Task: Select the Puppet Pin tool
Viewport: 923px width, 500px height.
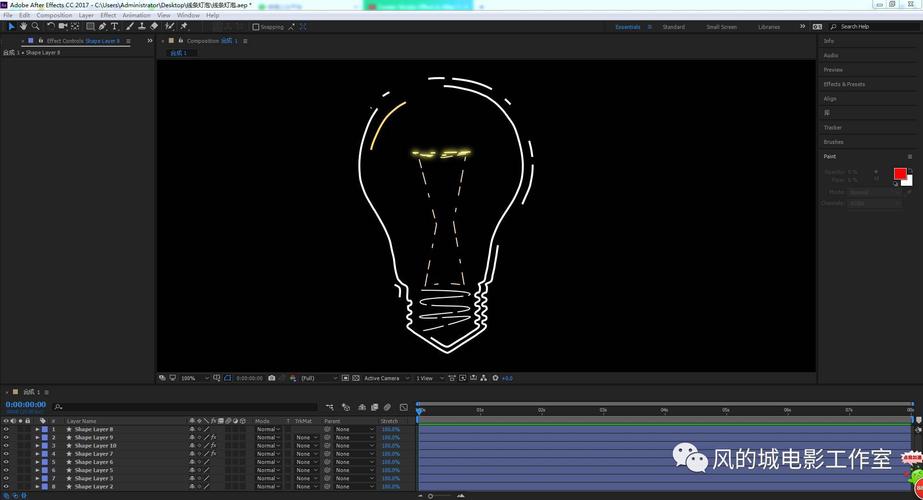Action: (184, 27)
